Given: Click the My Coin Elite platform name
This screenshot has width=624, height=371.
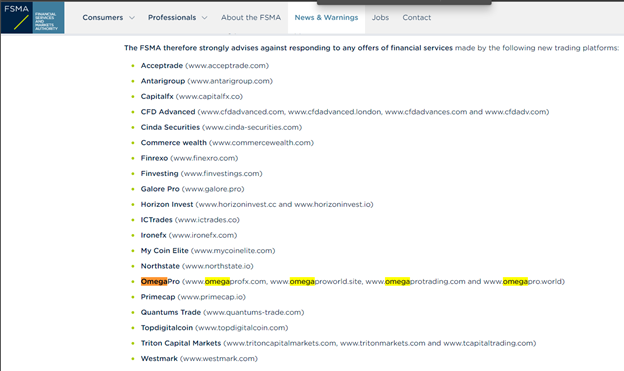Looking at the screenshot, I should 164,251.
